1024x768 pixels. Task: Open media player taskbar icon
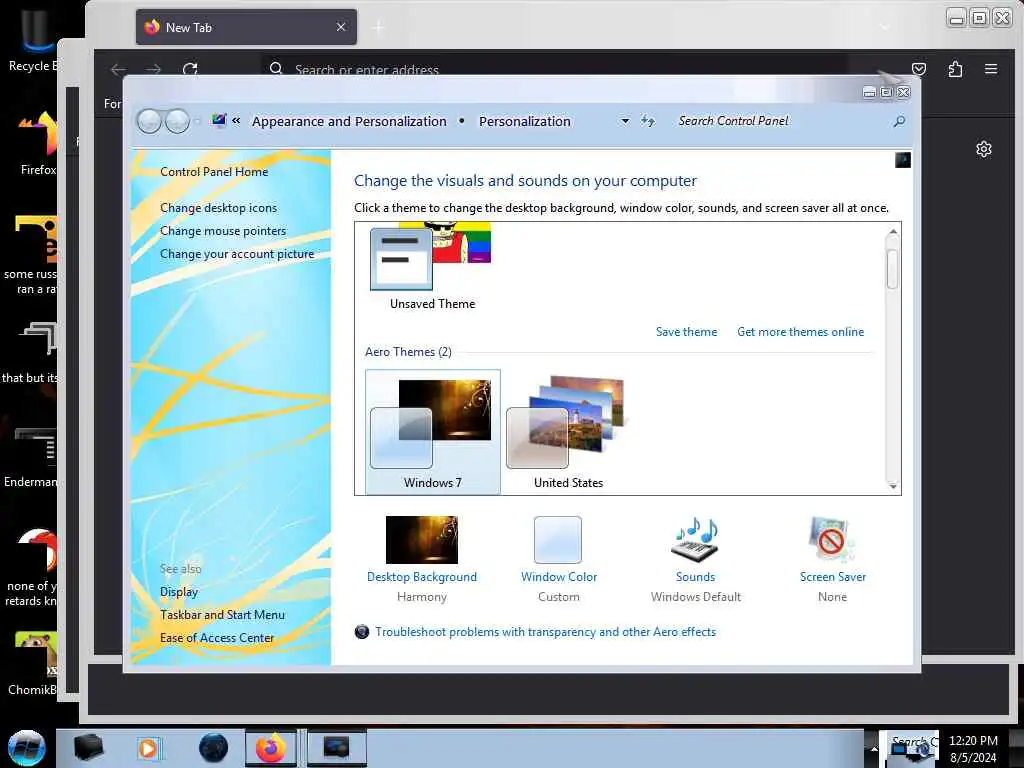(149, 748)
